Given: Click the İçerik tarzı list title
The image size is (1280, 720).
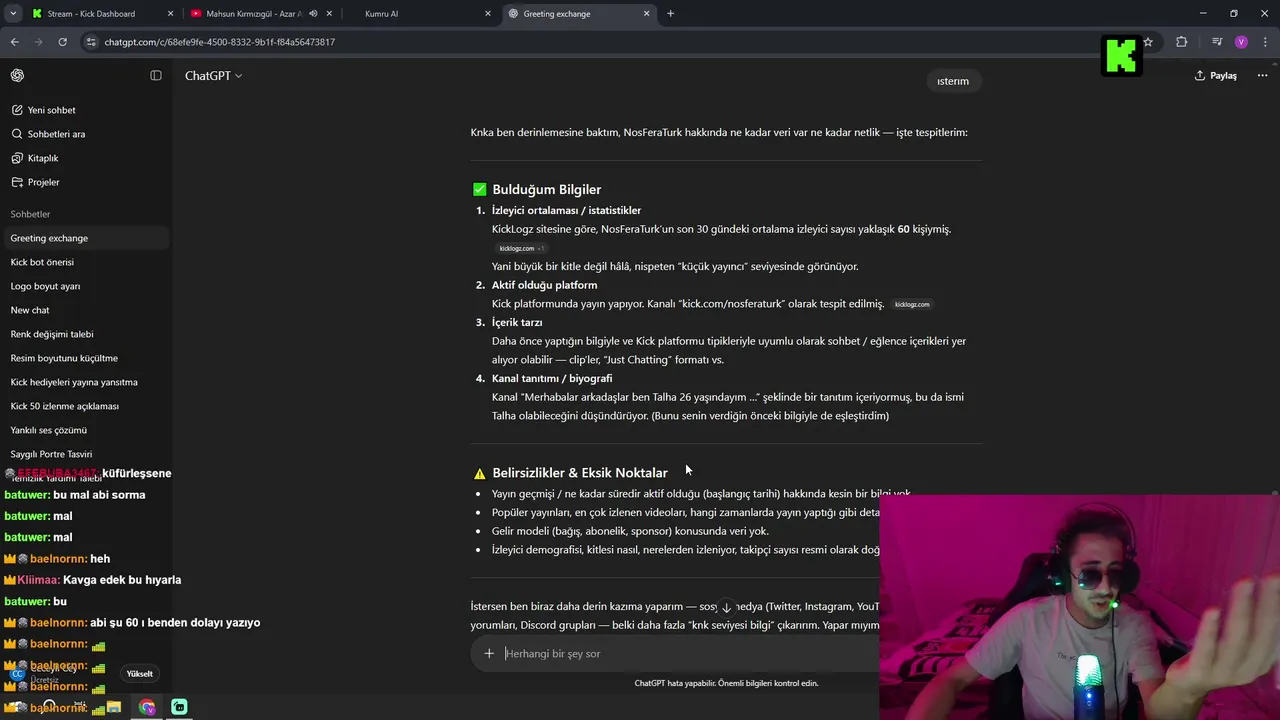Looking at the screenshot, I should click(517, 322).
